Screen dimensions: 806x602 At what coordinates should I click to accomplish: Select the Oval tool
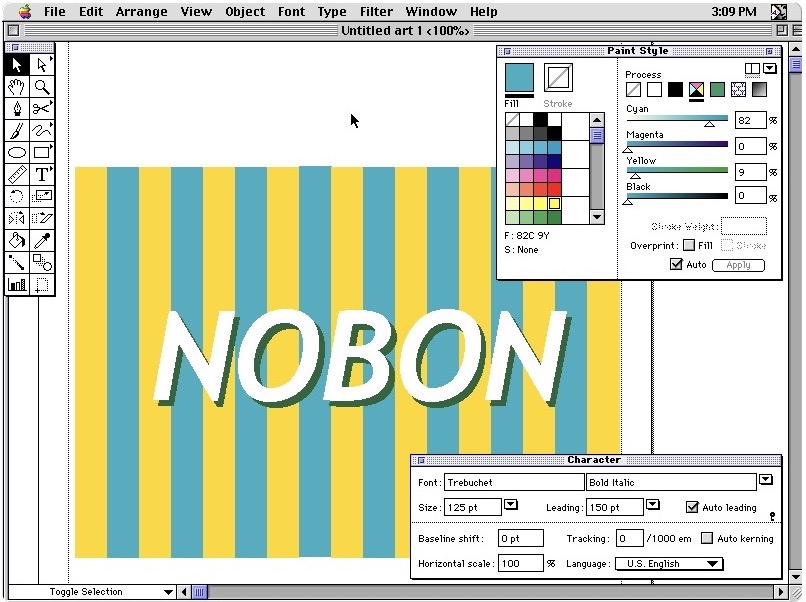pyautogui.click(x=17, y=153)
